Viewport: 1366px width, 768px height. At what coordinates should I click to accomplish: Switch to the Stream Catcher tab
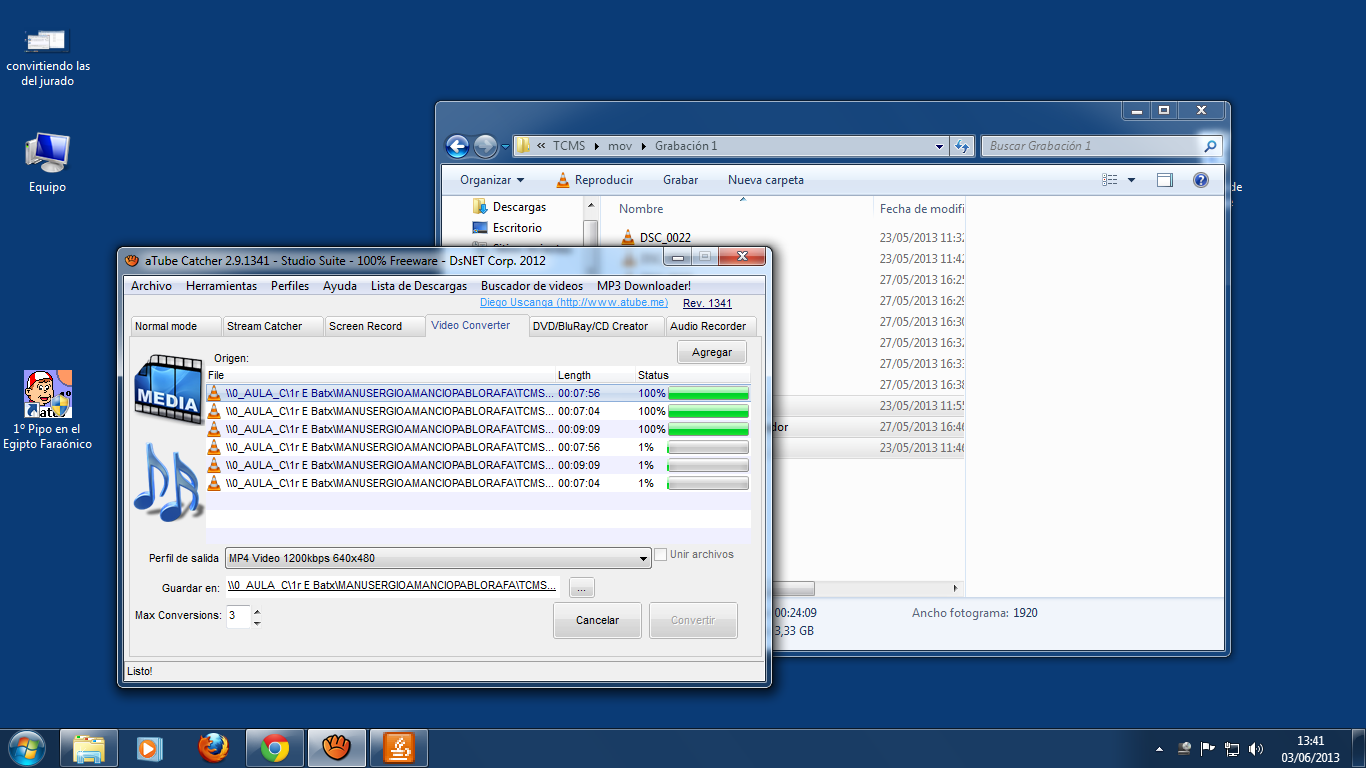click(273, 326)
